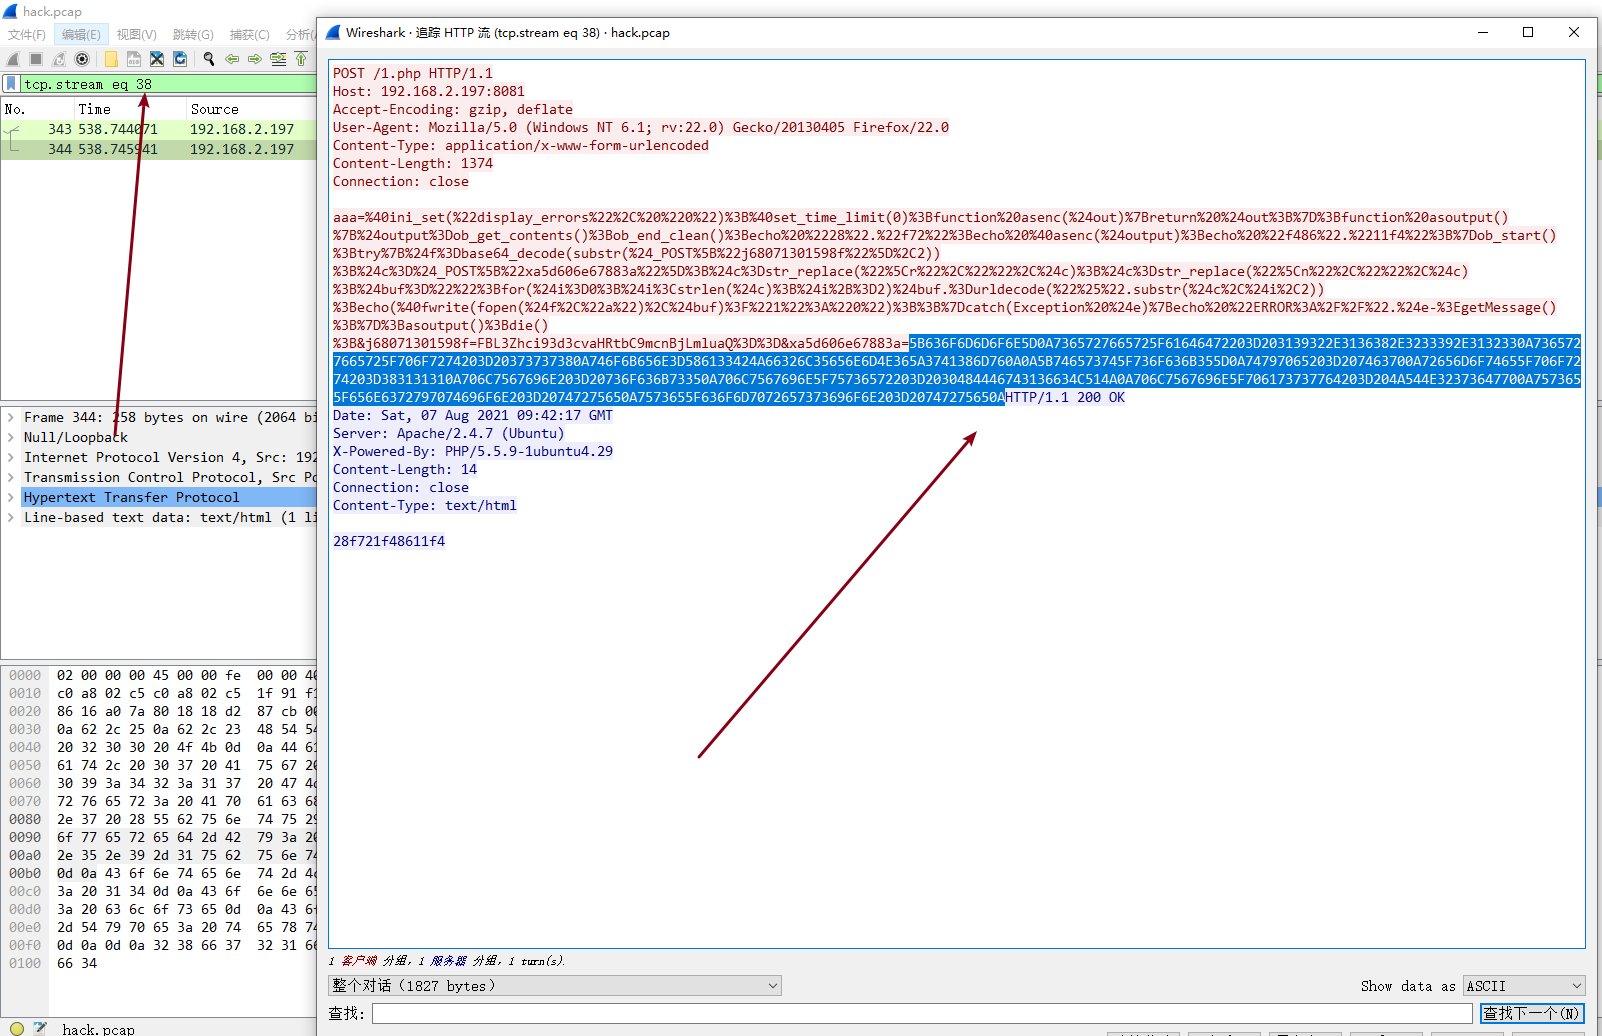Click Host: 192.168.2.197:8081 line
Image resolution: width=1602 pixels, height=1036 pixels.
coord(429,91)
